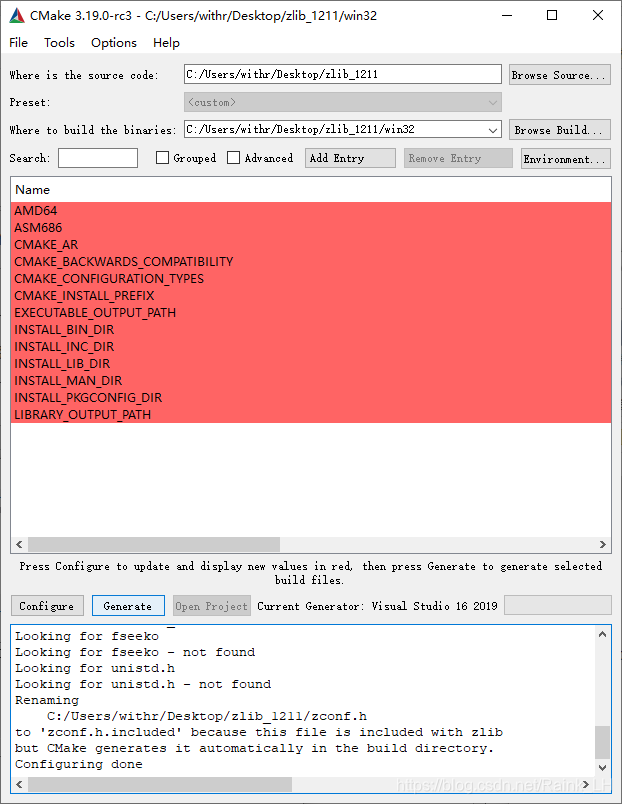Select the AMD64 entry
The width and height of the screenshot is (622, 804).
click(311, 211)
